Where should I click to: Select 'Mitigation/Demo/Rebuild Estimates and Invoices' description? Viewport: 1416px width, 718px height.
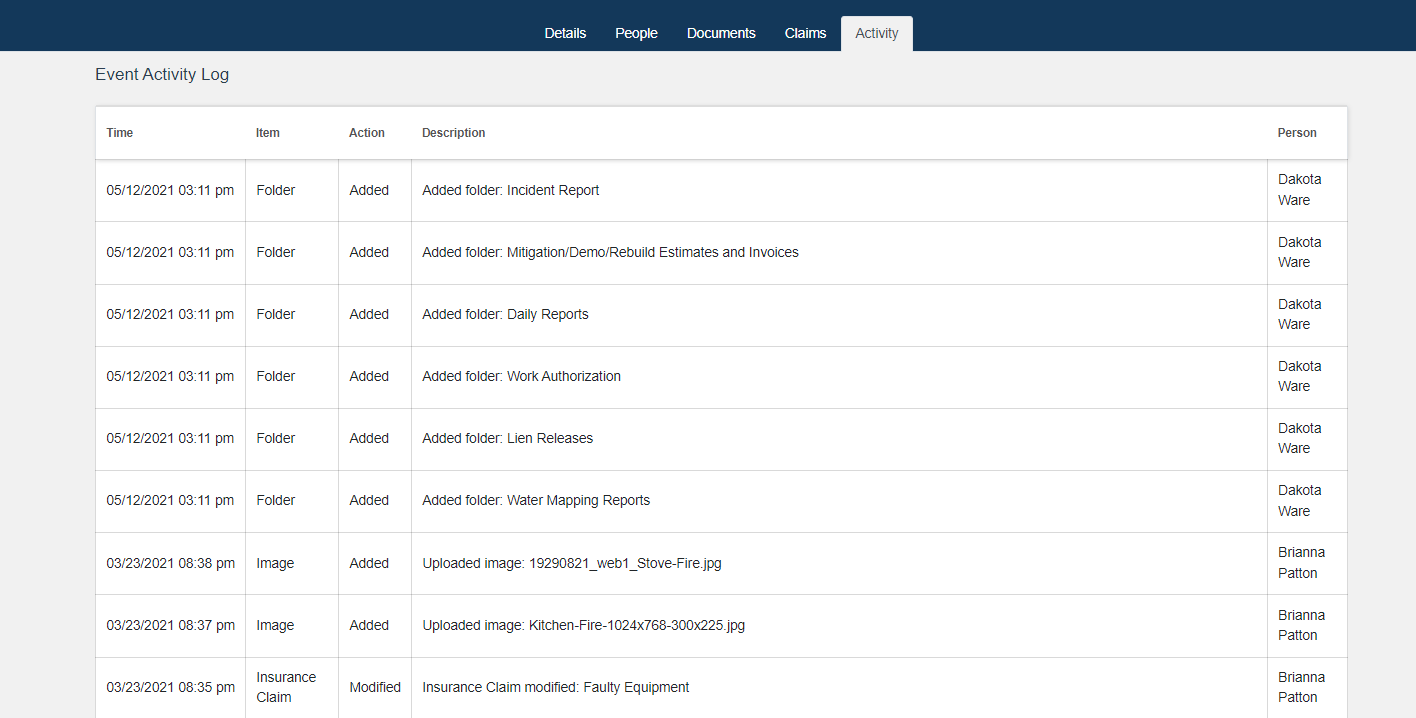click(x=653, y=252)
